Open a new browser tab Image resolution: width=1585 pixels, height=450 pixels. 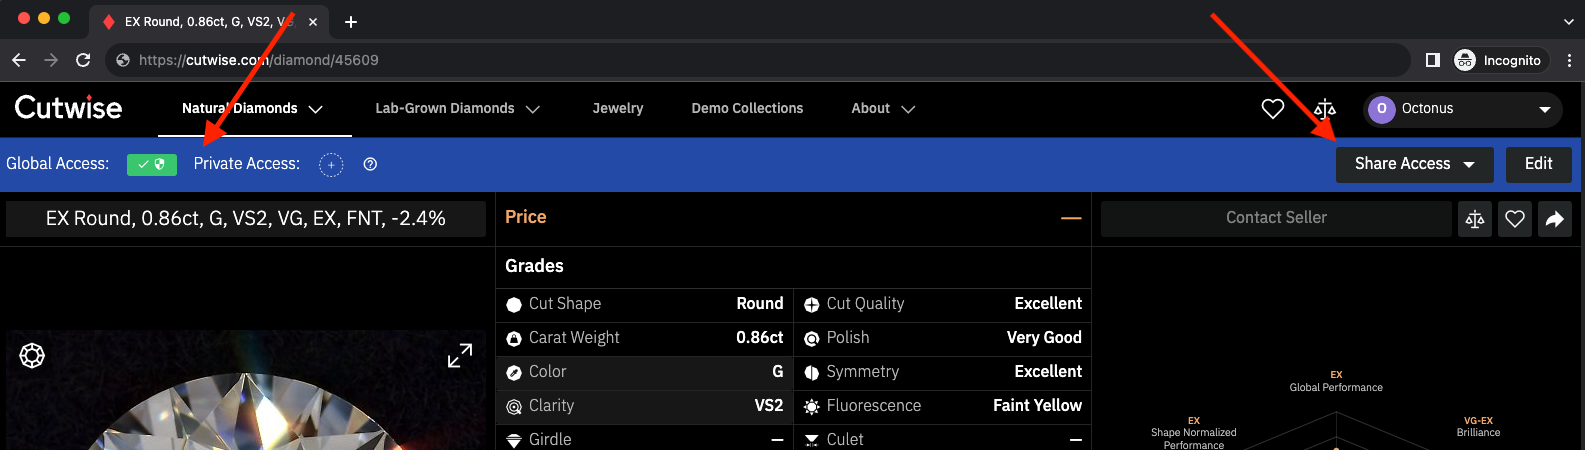[x=351, y=22]
